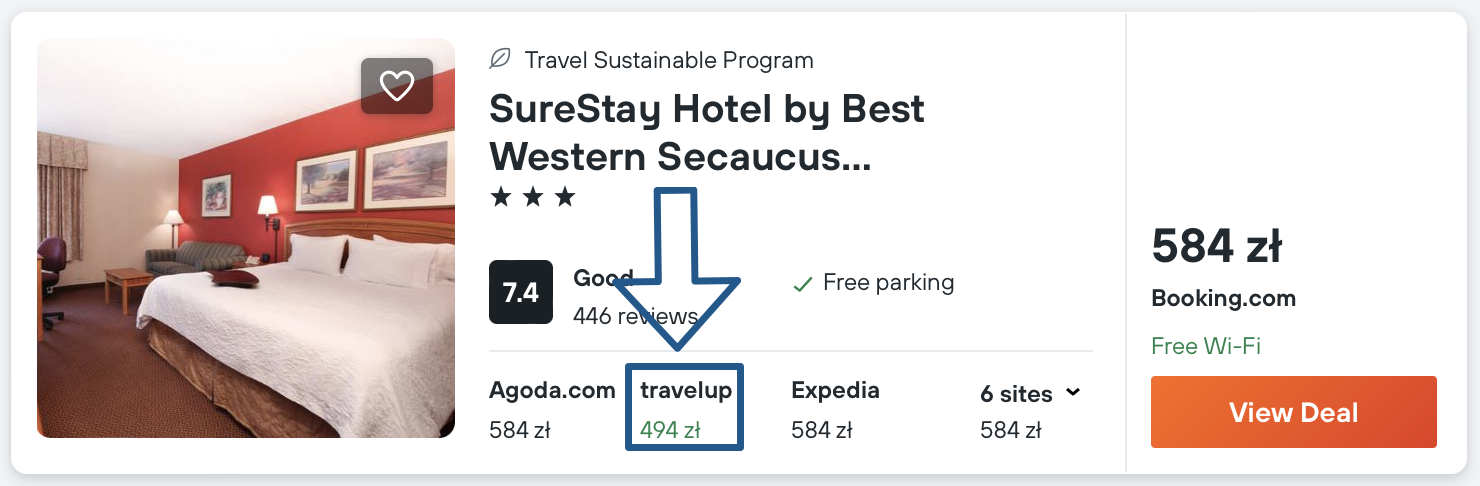Open the 446 reviews link
The image size is (1480, 486).
tap(636, 317)
